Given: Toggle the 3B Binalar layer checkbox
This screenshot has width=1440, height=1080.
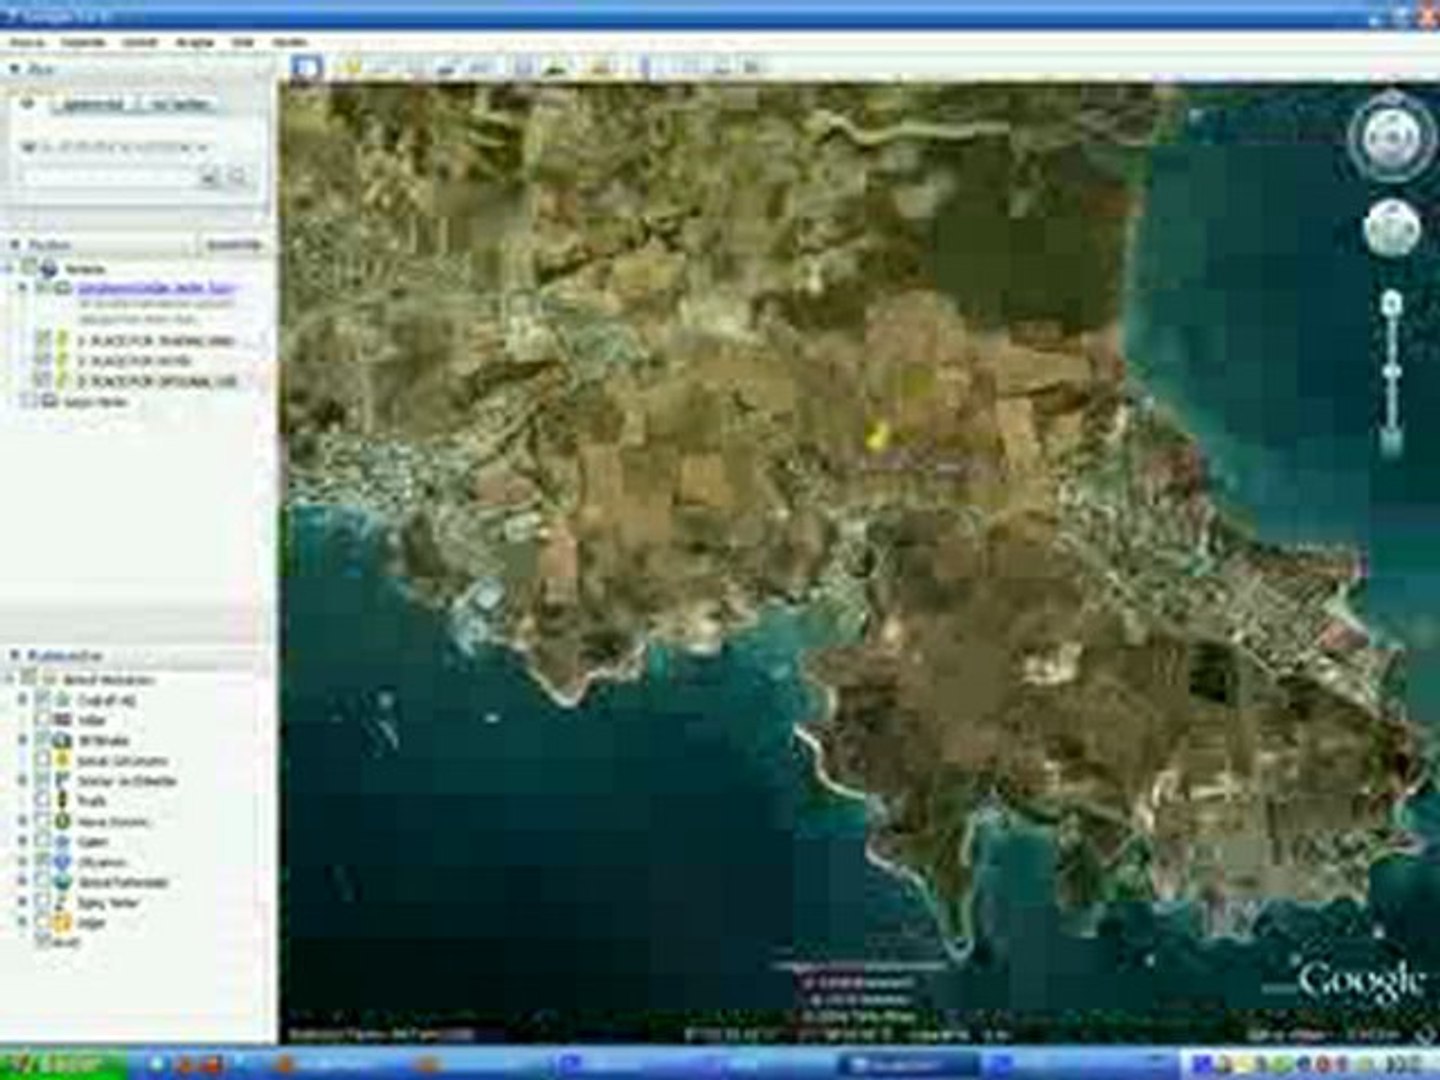Looking at the screenshot, I should point(43,740).
